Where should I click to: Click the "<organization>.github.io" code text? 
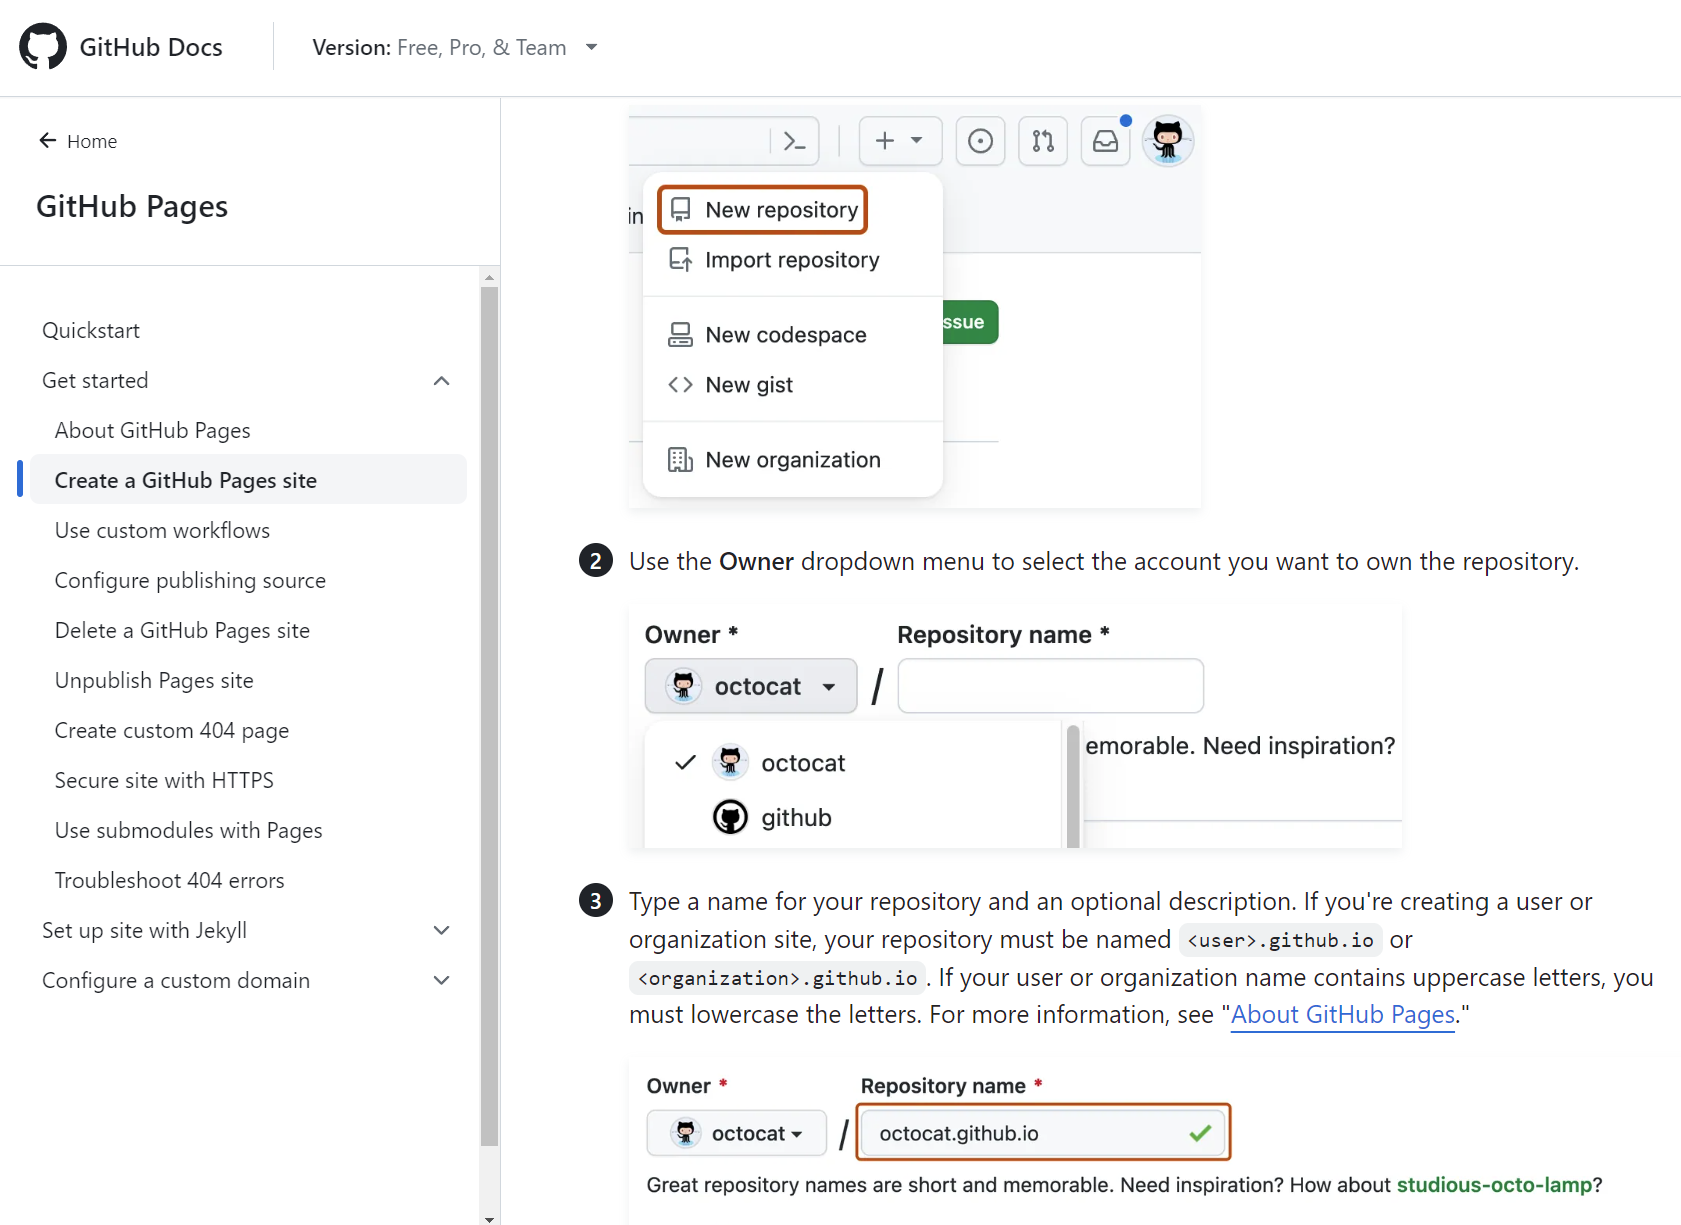pos(778,978)
